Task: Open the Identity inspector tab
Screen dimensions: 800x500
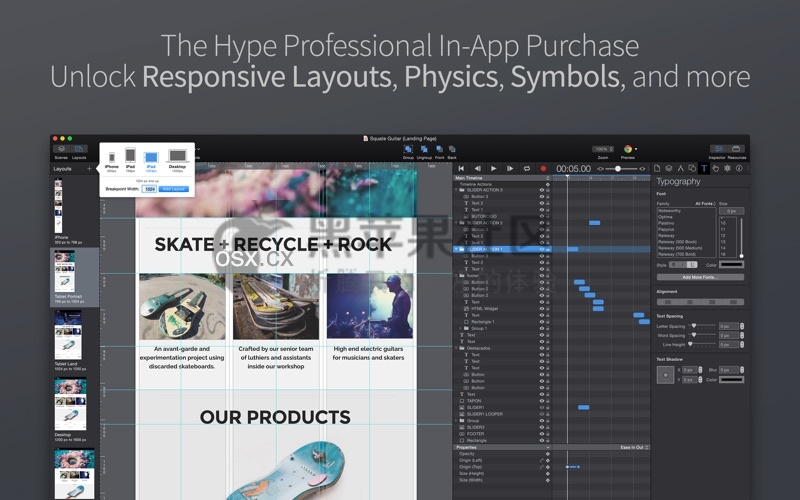Action: pyautogui.click(x=739, y=168)
